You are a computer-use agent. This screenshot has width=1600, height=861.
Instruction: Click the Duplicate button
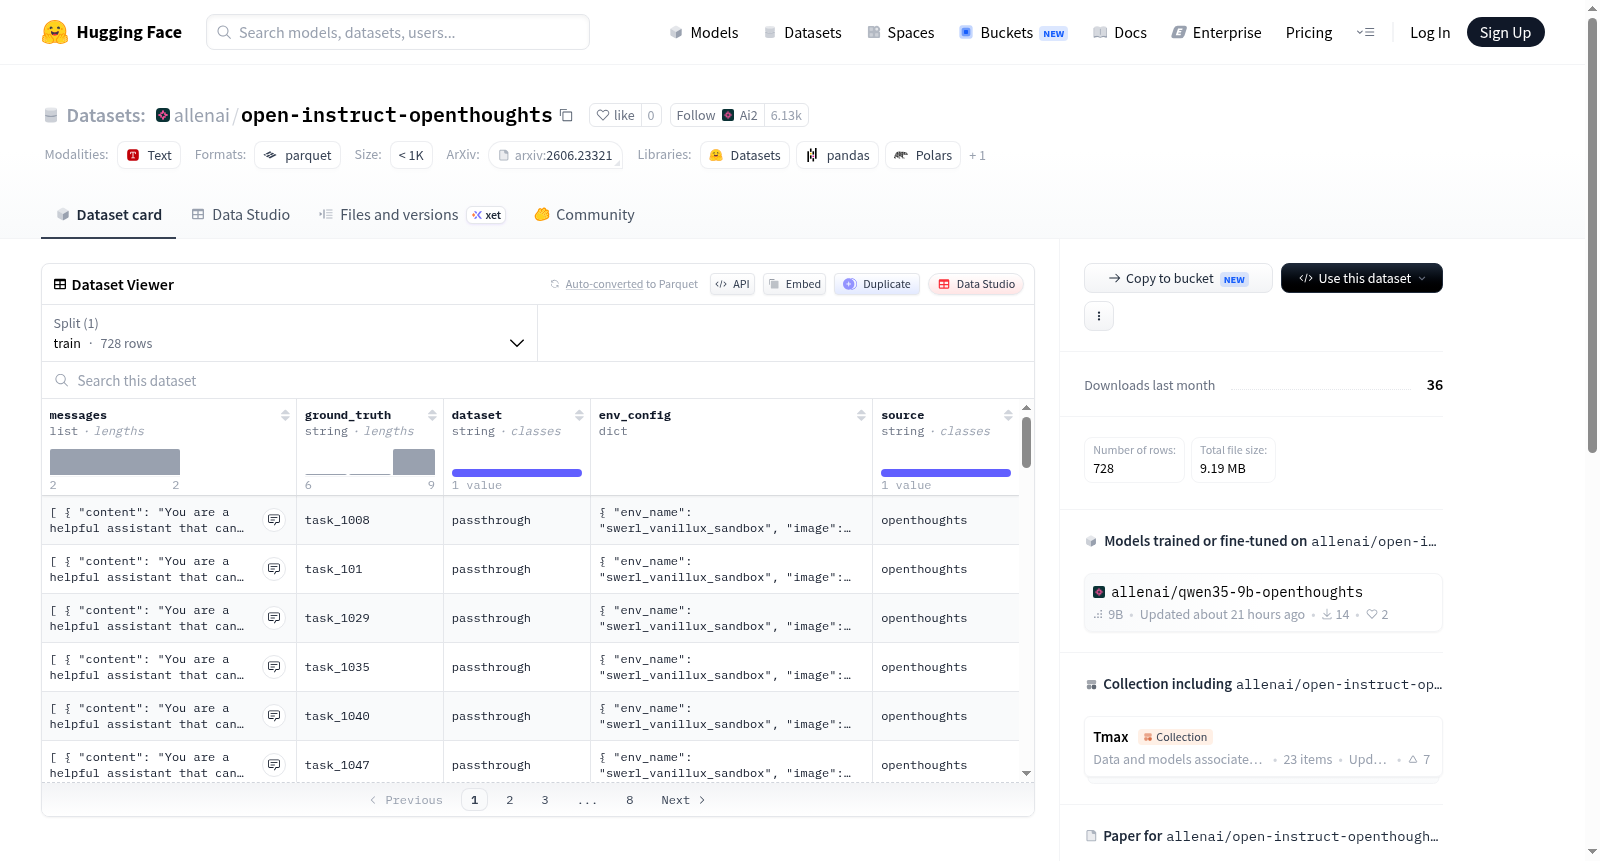(x=877, y=284)
